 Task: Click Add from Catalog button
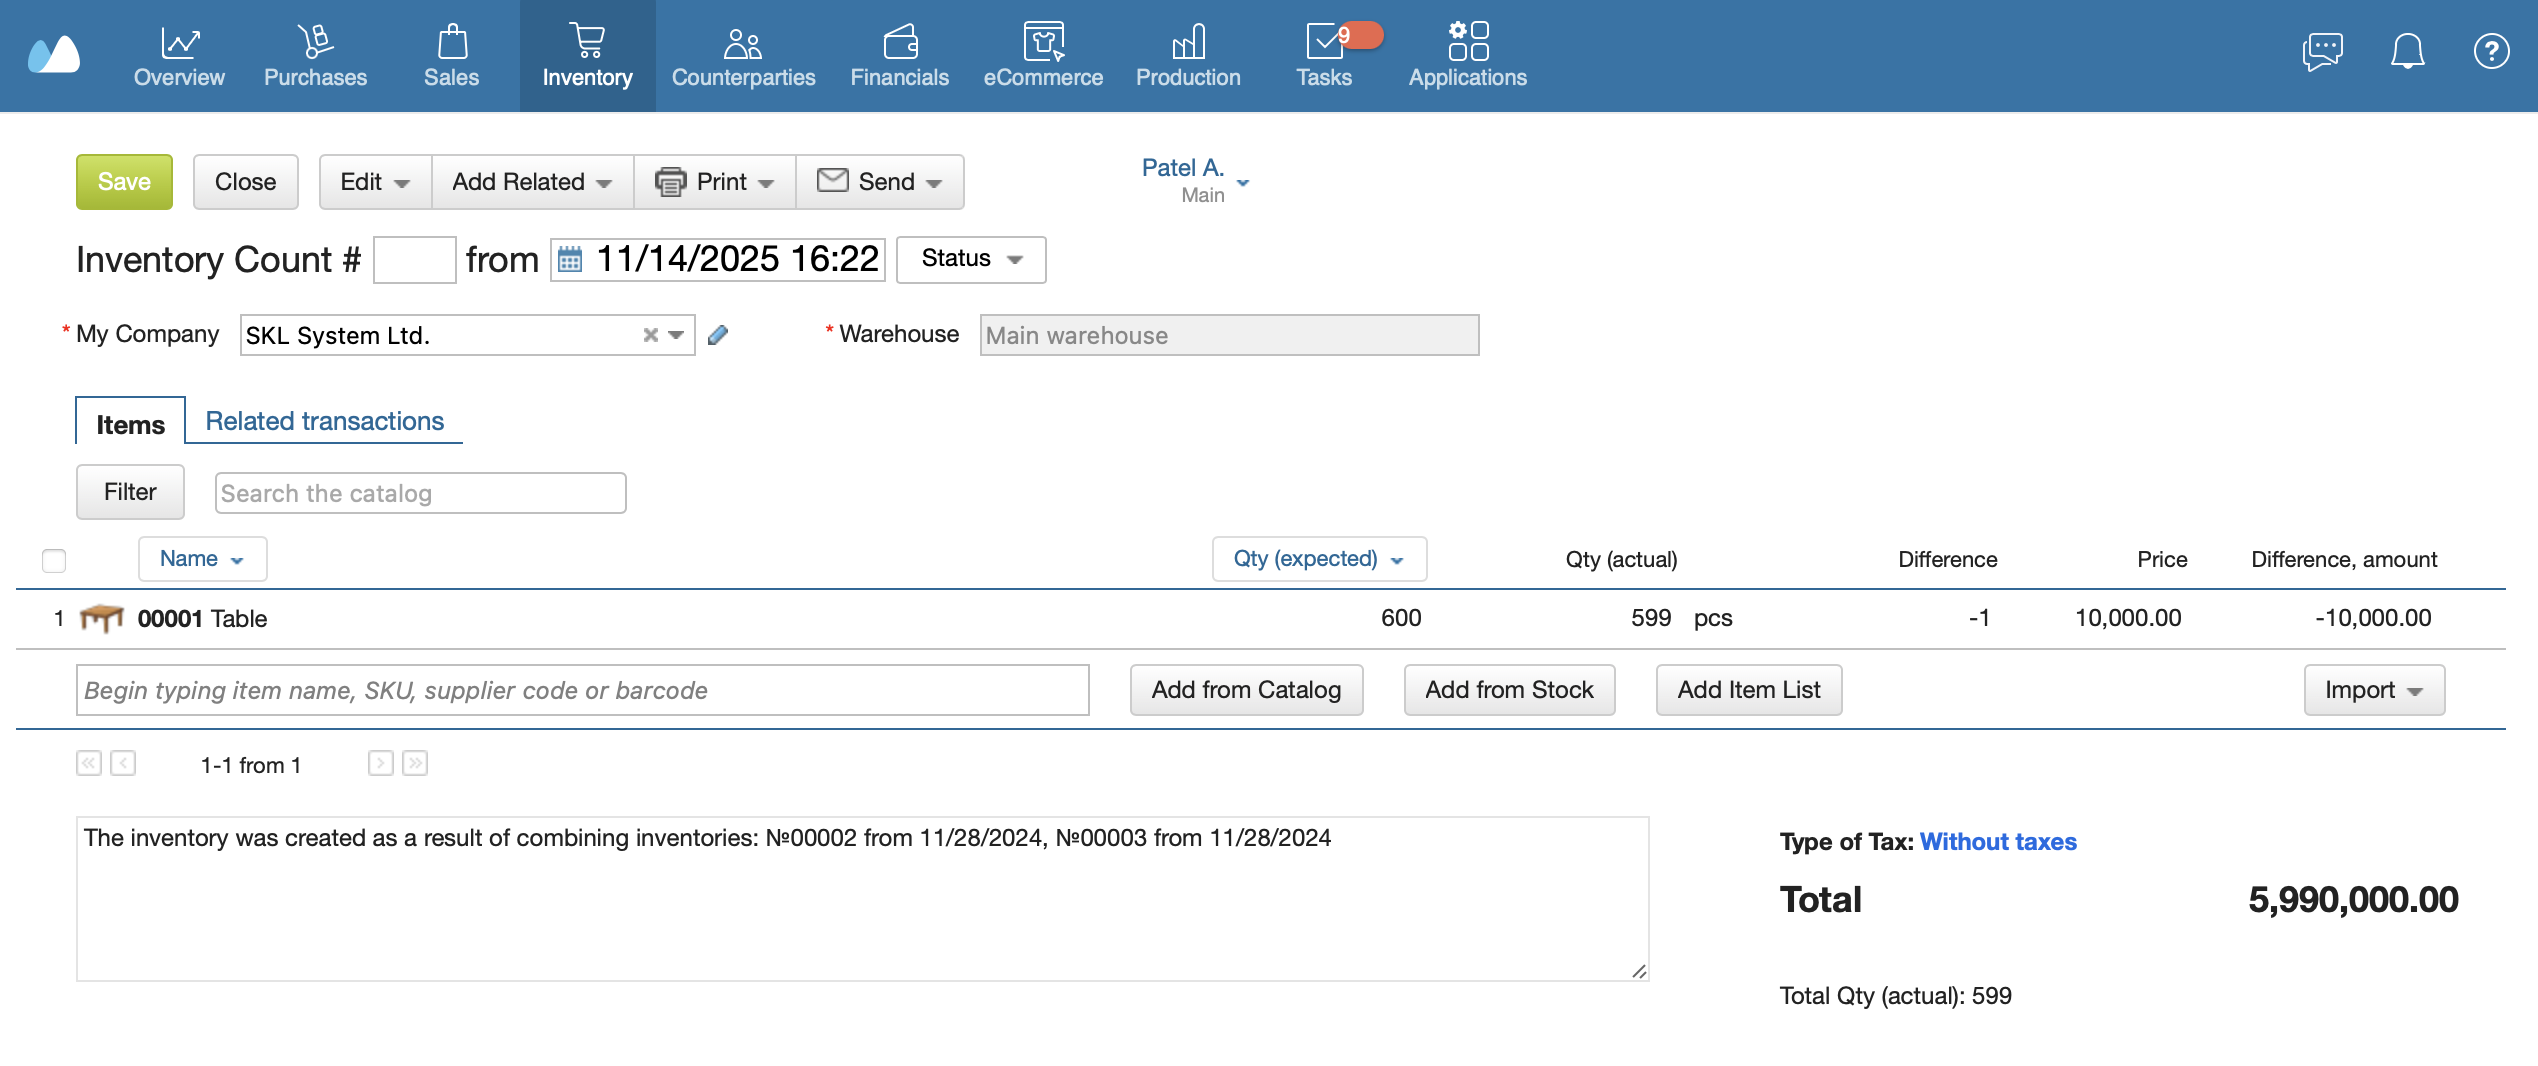1246,690
